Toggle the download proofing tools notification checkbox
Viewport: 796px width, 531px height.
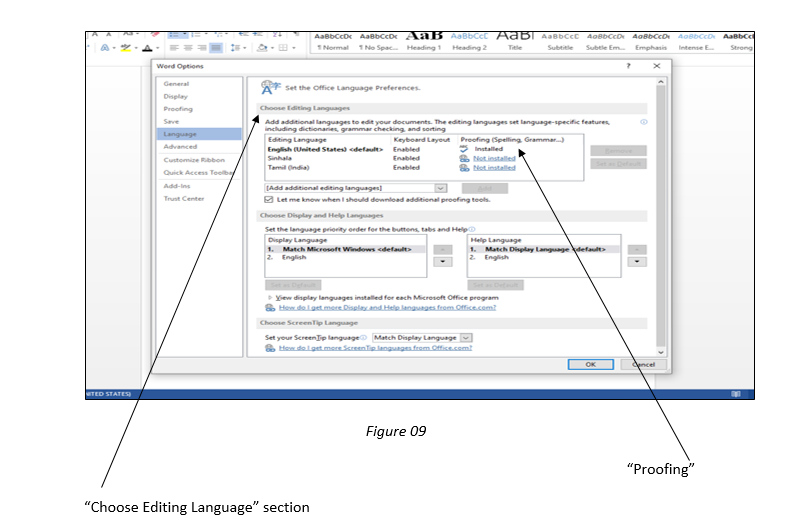click(x=269, y=200)
